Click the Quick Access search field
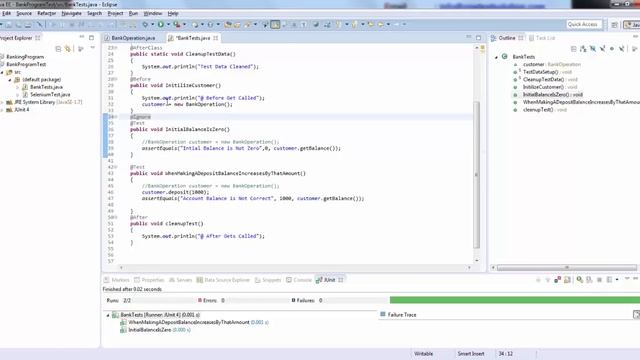Image resolution: width=640 pixels, height=360 pixels. tap(584, 24)
